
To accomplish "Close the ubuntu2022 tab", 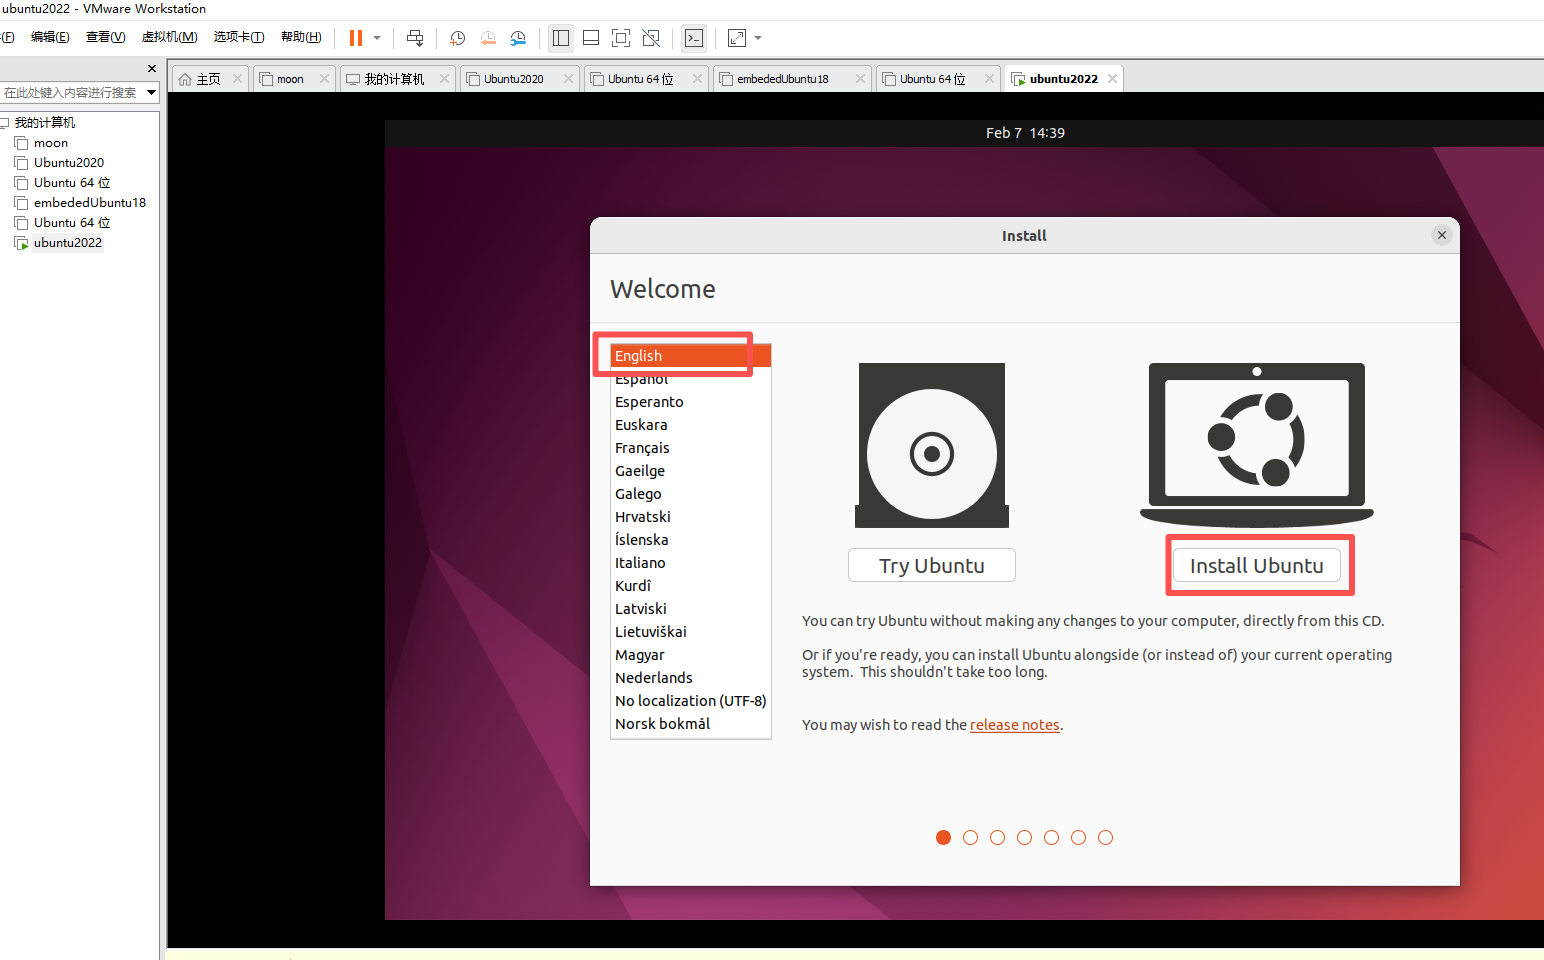I will pyautogui.click(x=1112, y=79).
